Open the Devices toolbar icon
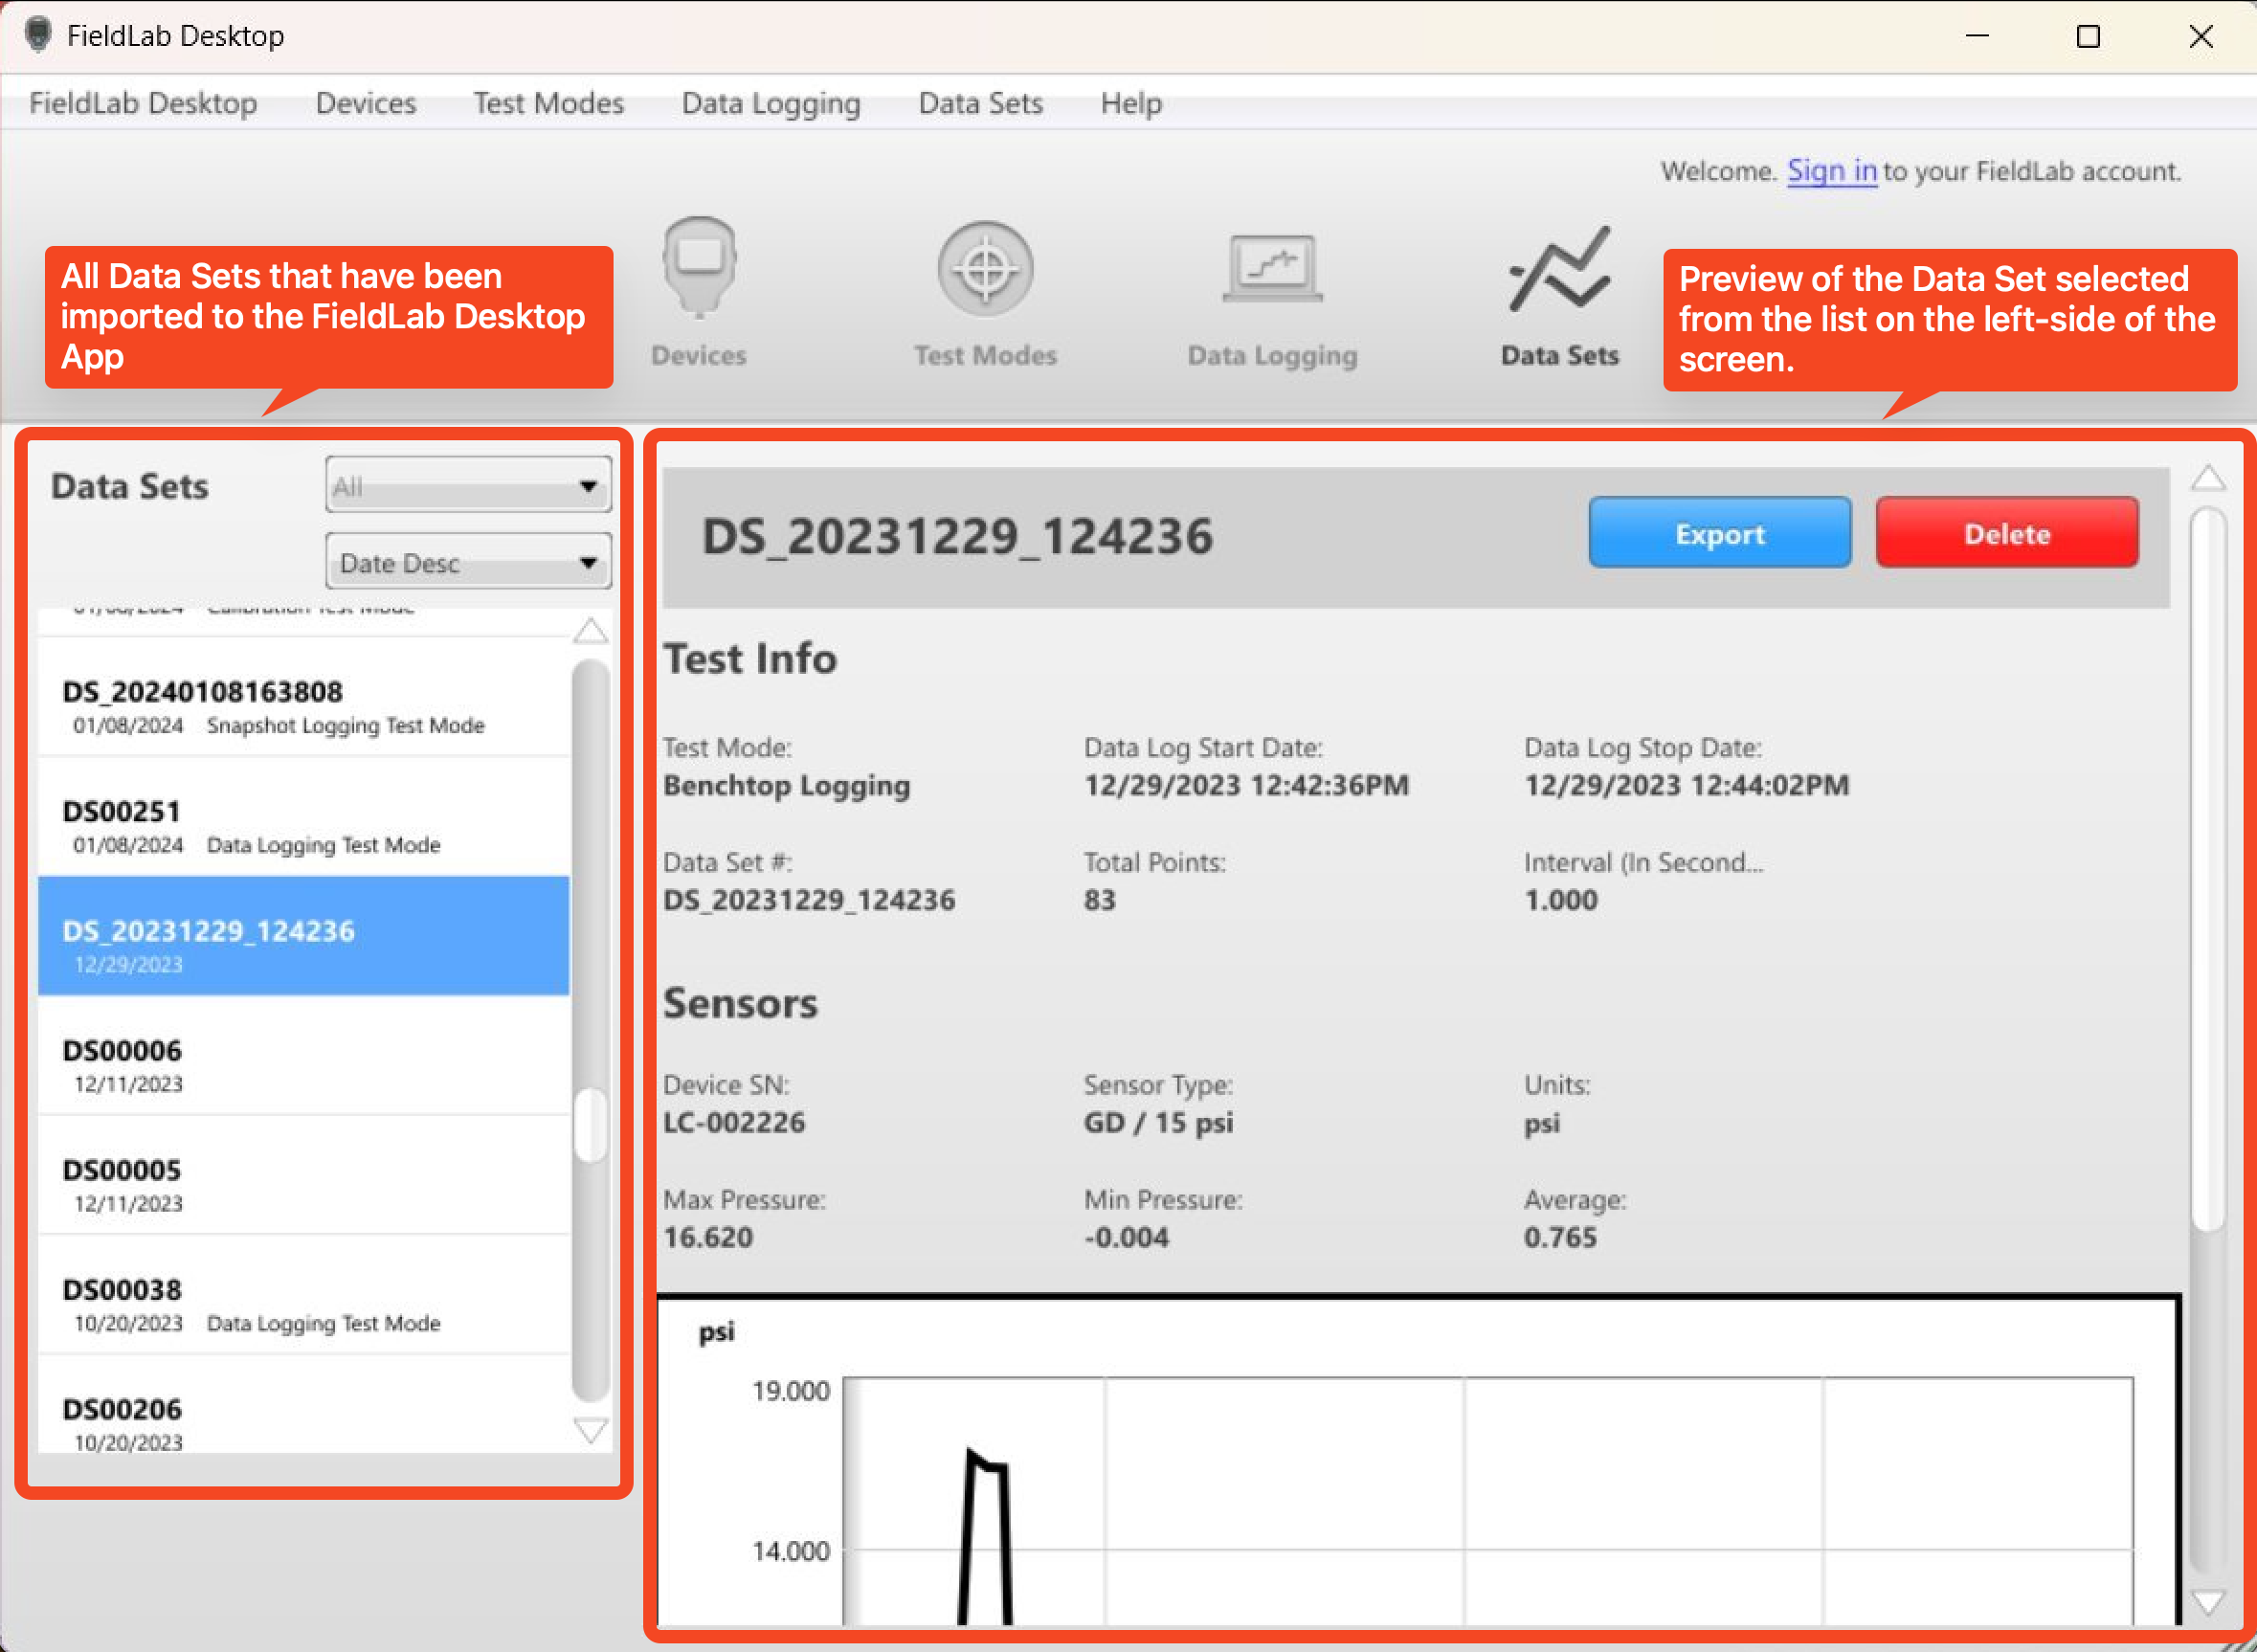The height and width of the screenshot is (1652, 2257). click(x=699, y=292)
